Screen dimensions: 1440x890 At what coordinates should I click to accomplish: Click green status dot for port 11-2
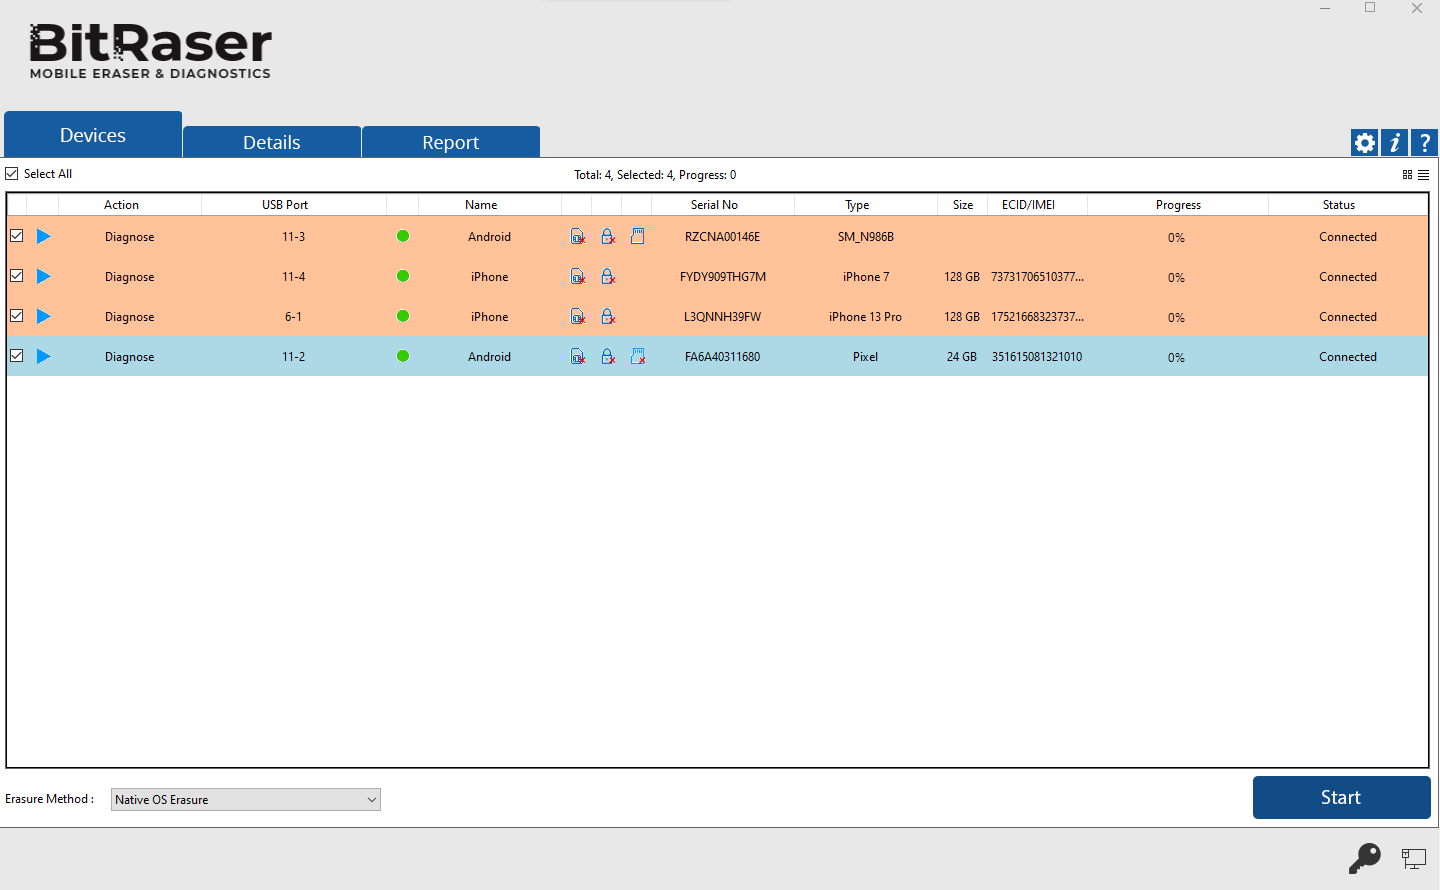point(403,356)
